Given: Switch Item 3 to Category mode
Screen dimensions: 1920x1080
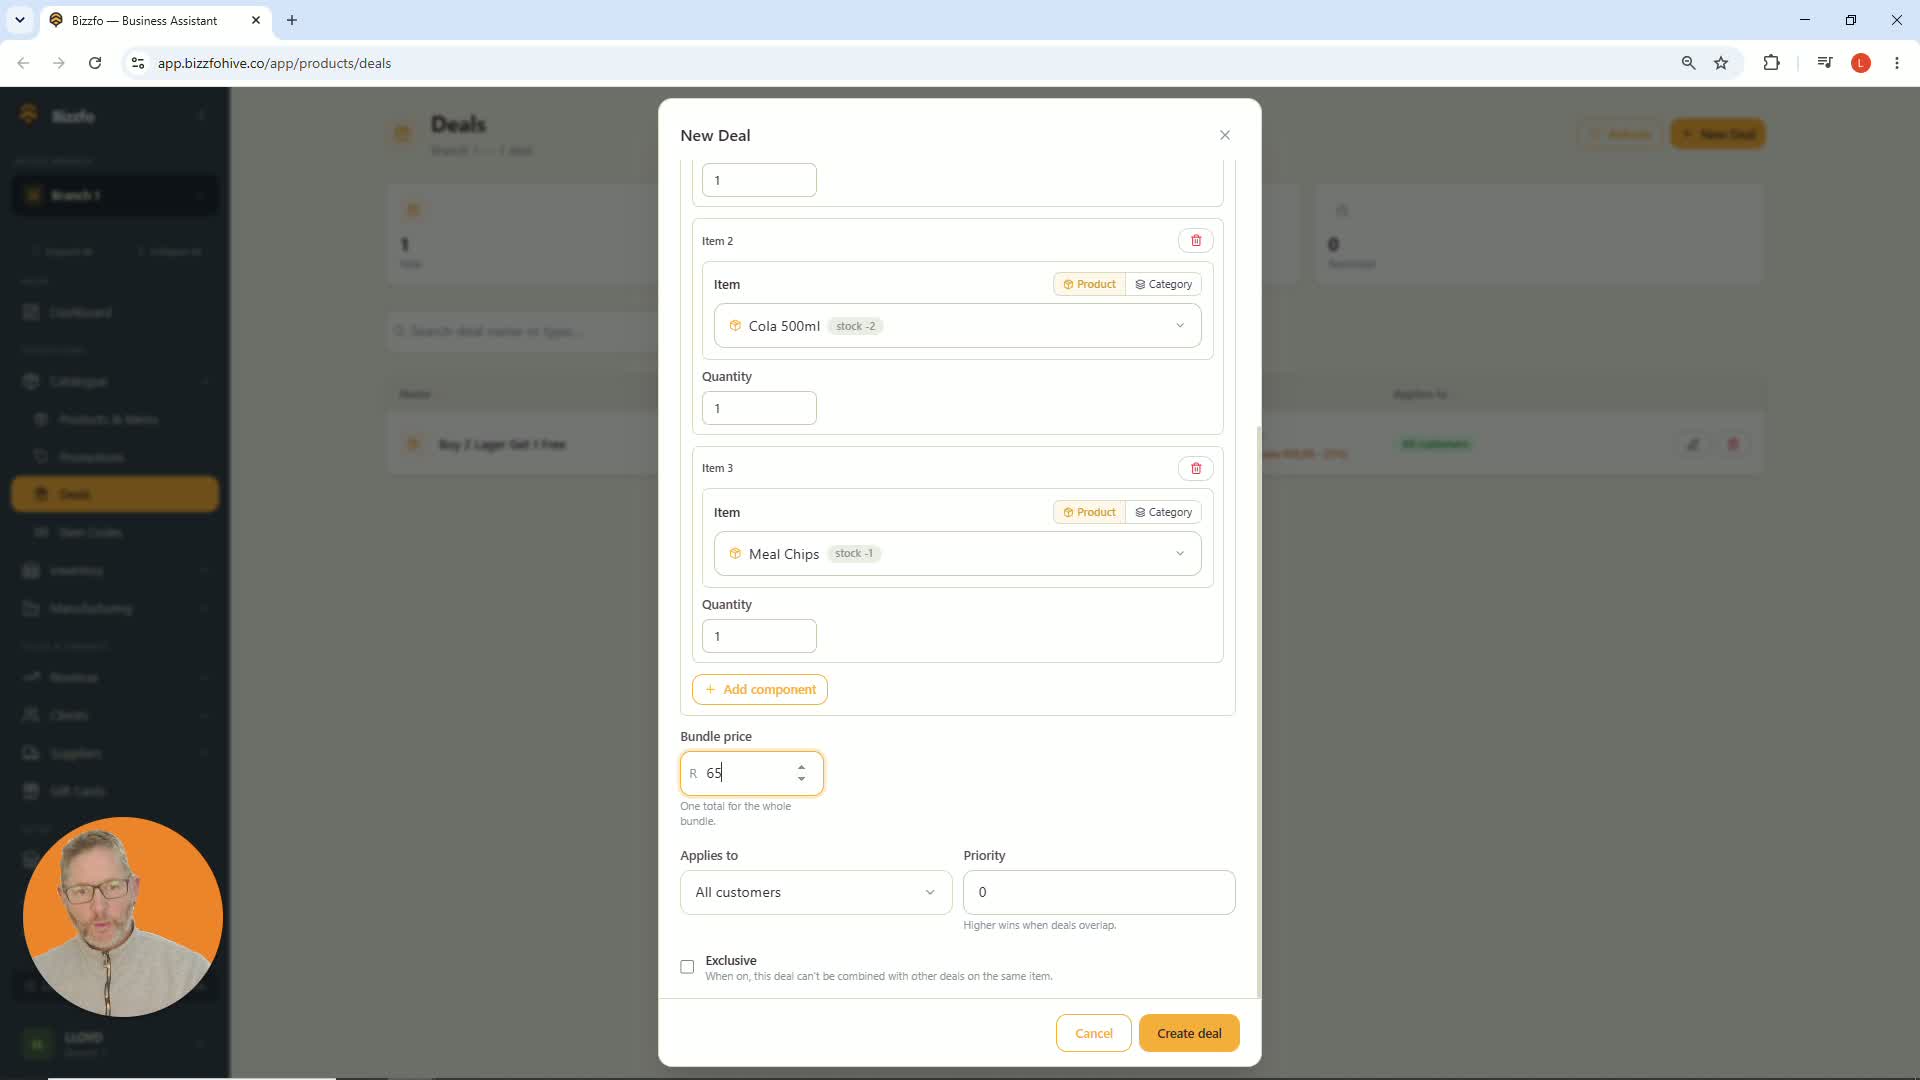Looking at the screenshot, I should pos(1164,513).
